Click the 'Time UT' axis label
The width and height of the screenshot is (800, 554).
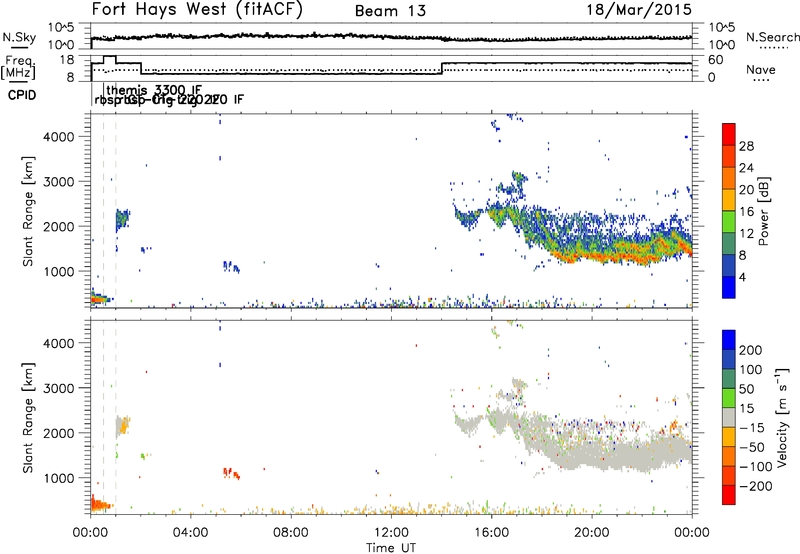pyautogui.click(x=391, y=548)
